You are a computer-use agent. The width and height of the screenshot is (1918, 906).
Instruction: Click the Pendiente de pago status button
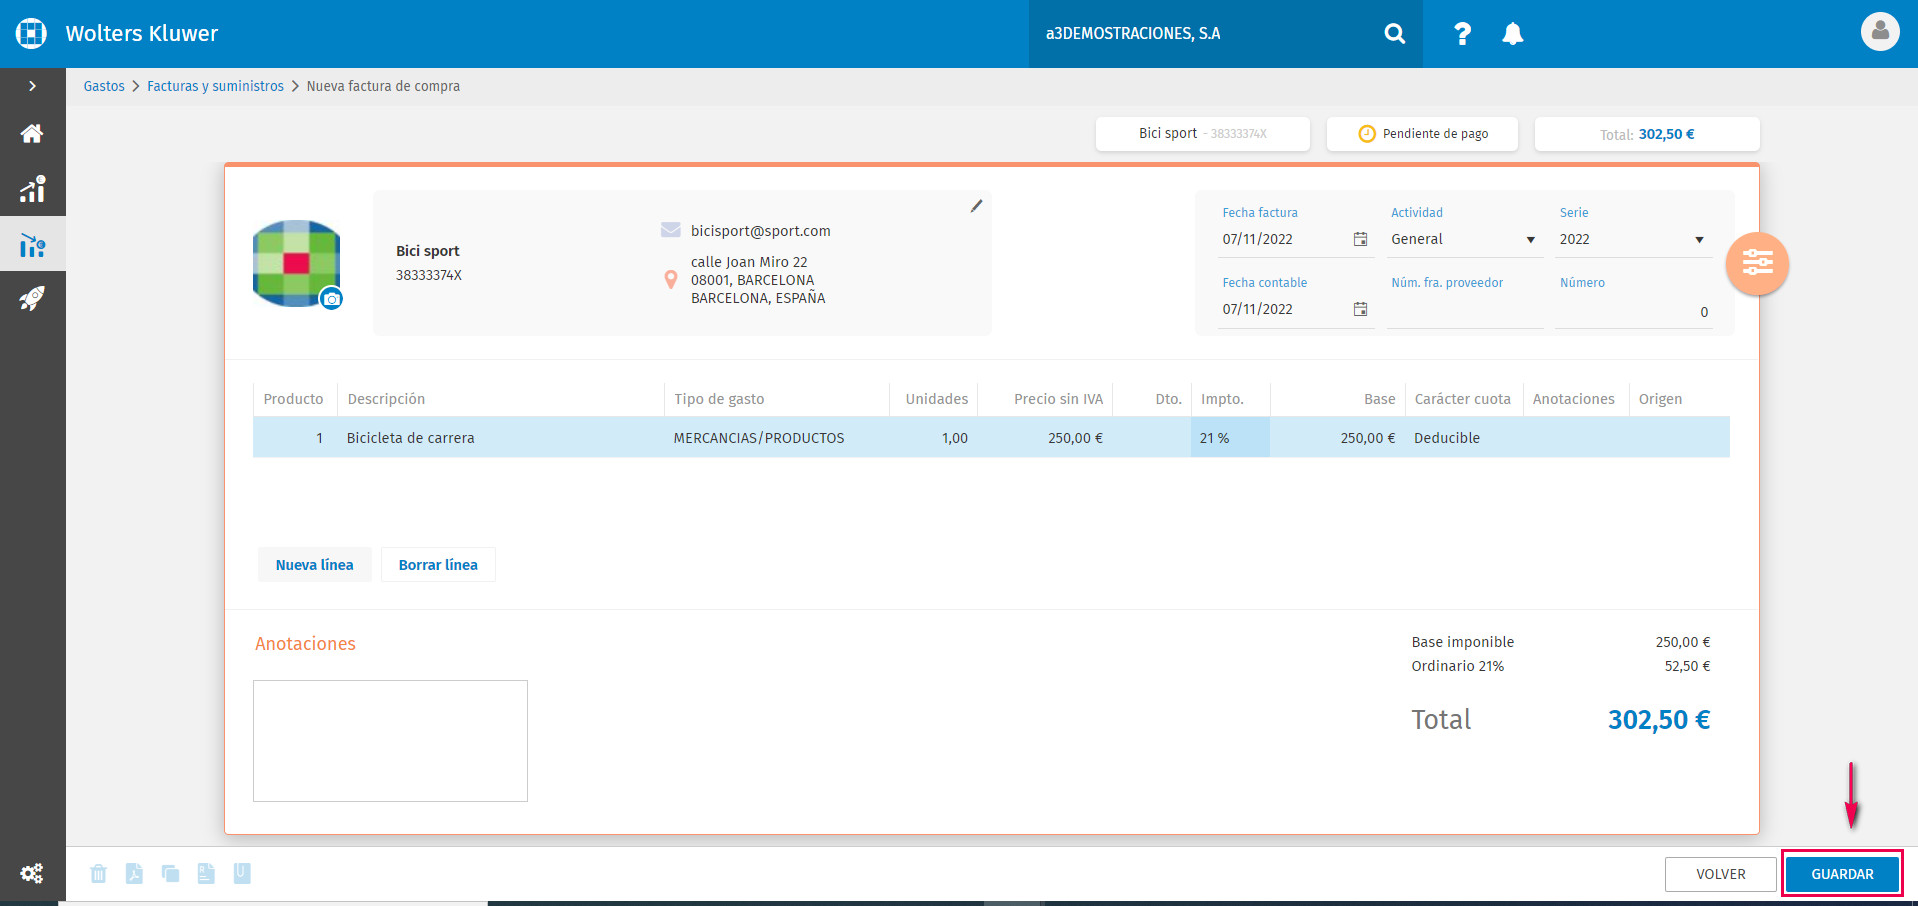click(x=1422, y=134)
